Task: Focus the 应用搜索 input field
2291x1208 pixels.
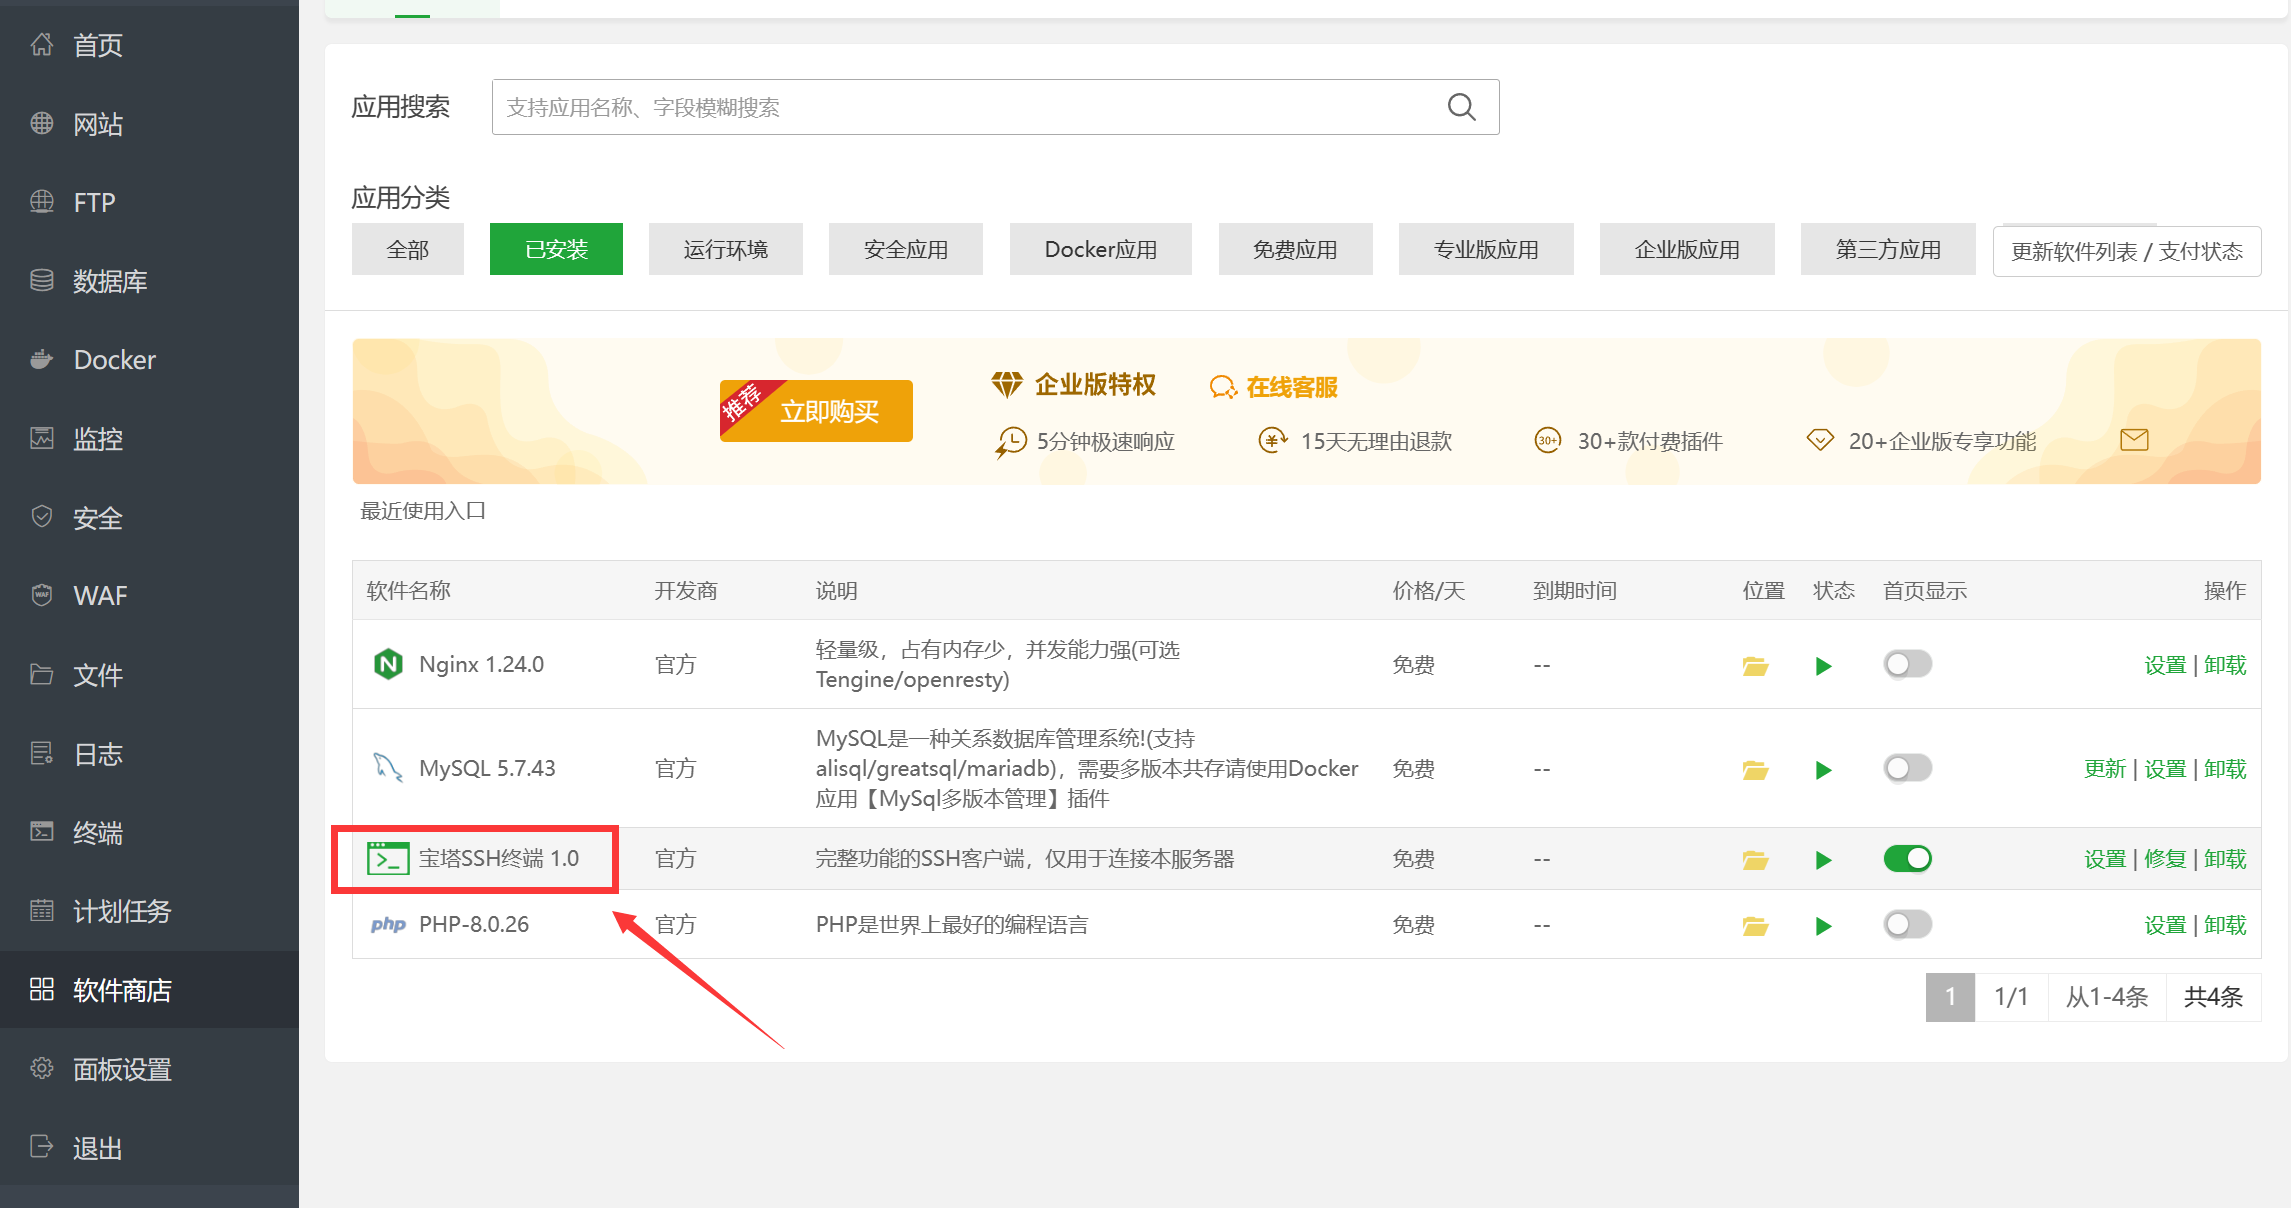Action: tap(995, 107)
